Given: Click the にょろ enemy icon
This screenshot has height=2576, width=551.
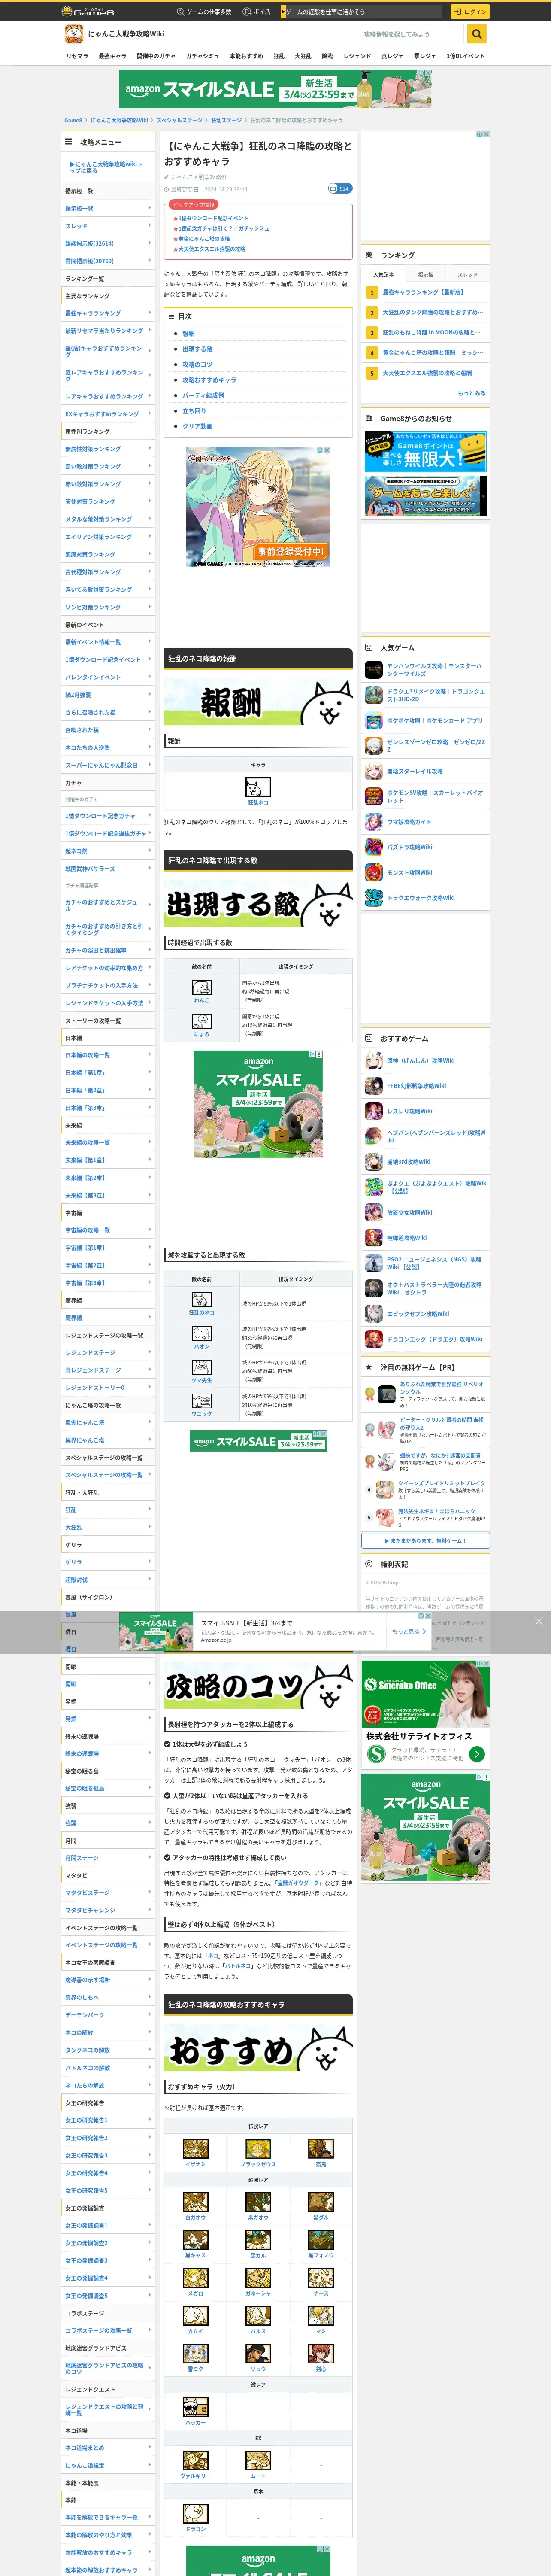Looking at the screenshot, I should click(202, 1021).
